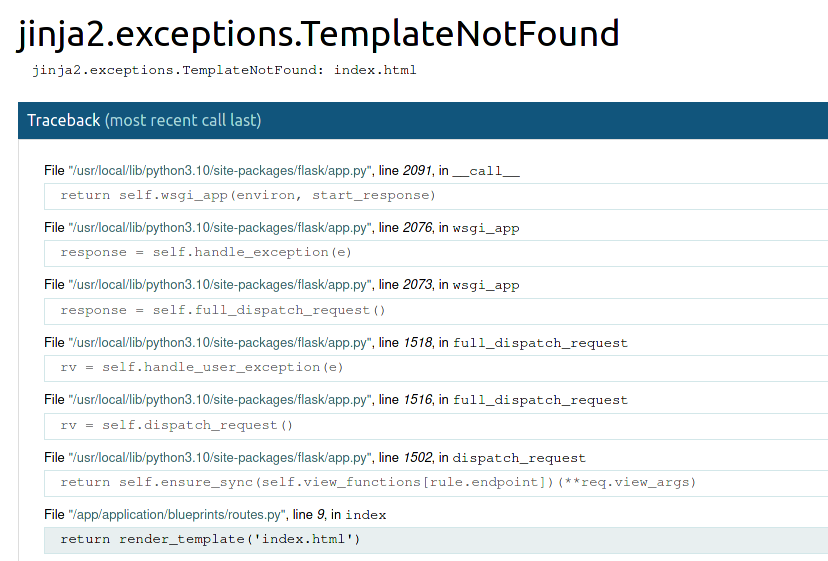Select the frame line 1516 in full_dispatch_request
This screenshot has width=828, height=561.
(336, 400)
